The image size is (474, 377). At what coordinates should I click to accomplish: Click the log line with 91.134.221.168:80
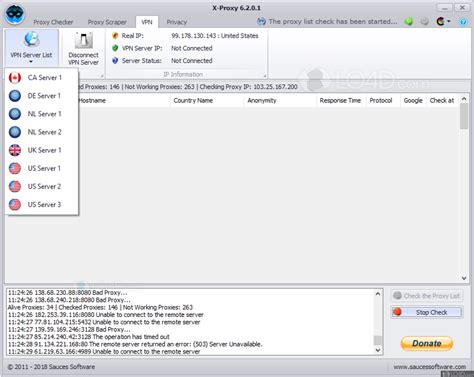click(135, 344)
